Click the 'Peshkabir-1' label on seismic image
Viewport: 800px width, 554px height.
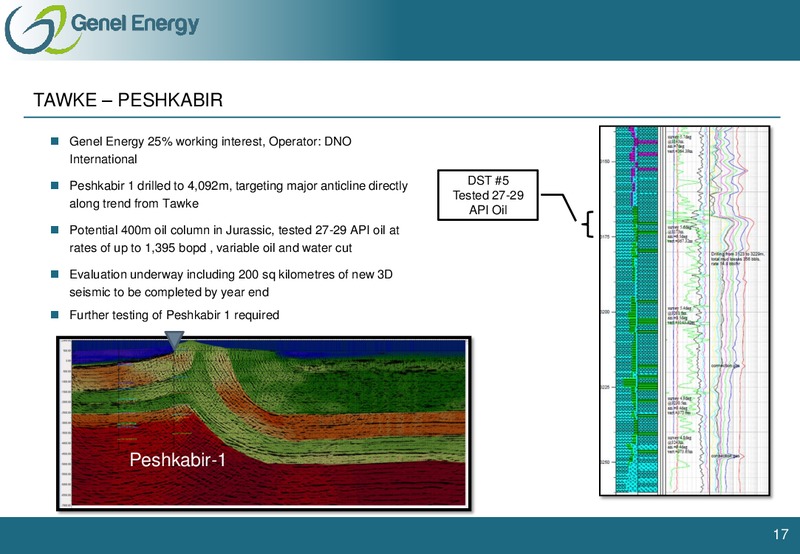click(178, 460)
